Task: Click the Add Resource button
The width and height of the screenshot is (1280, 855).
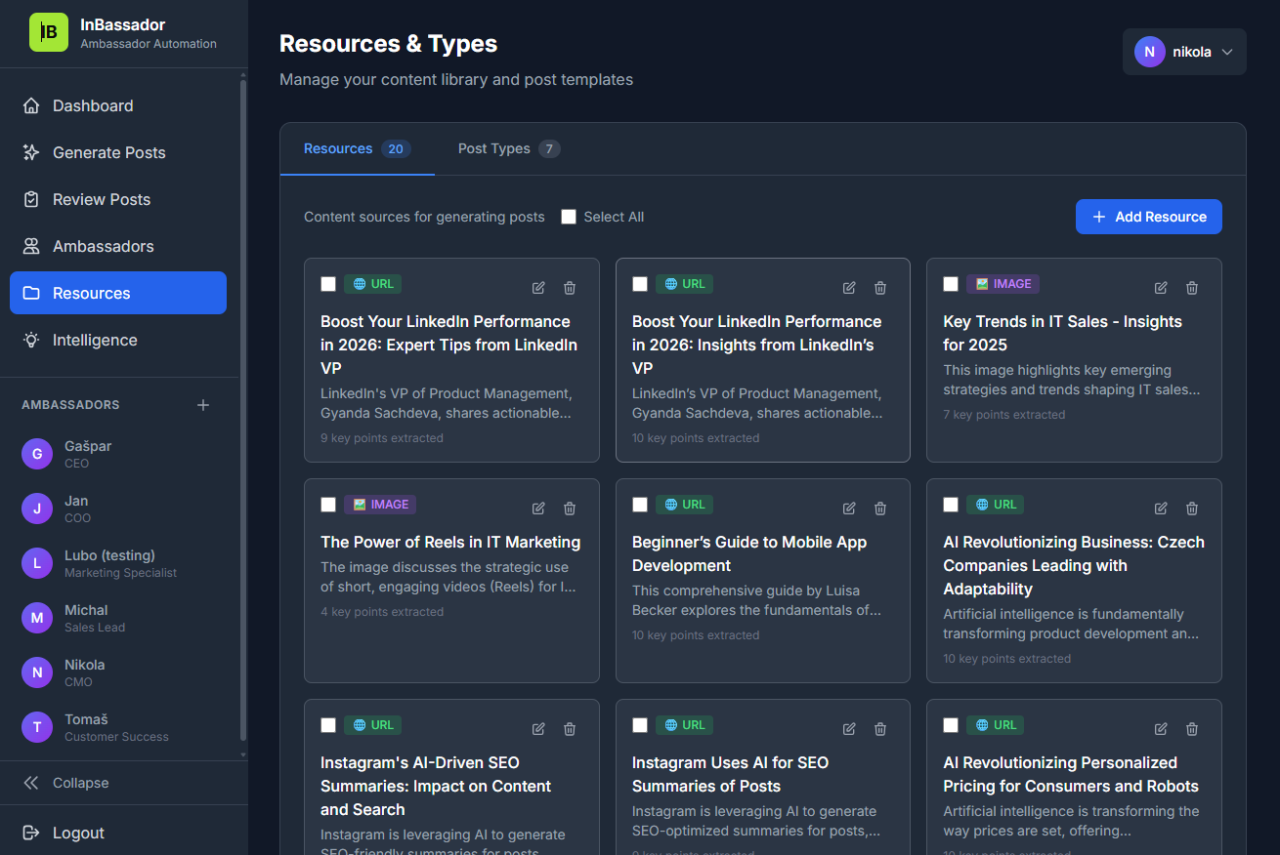Action: click(x=1148, y=217)
